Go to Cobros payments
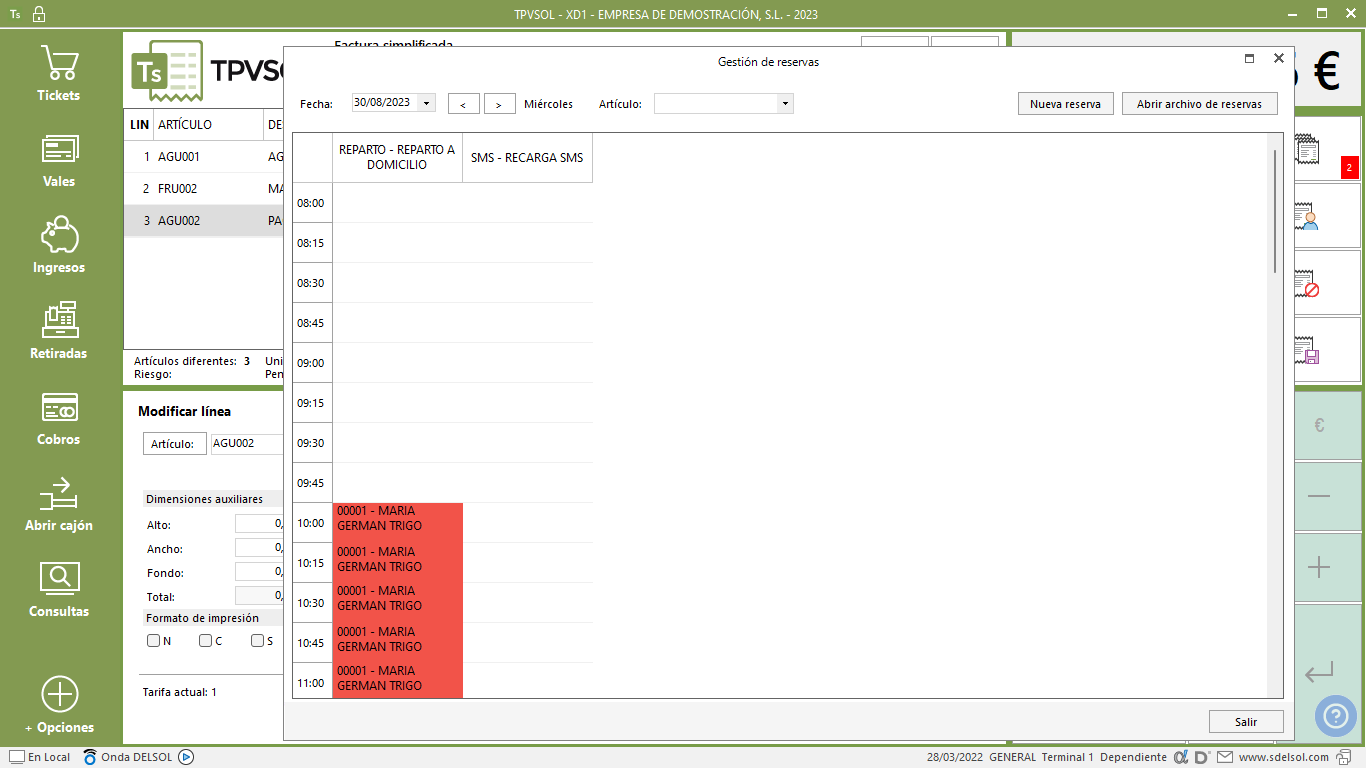 click(59, 417)
